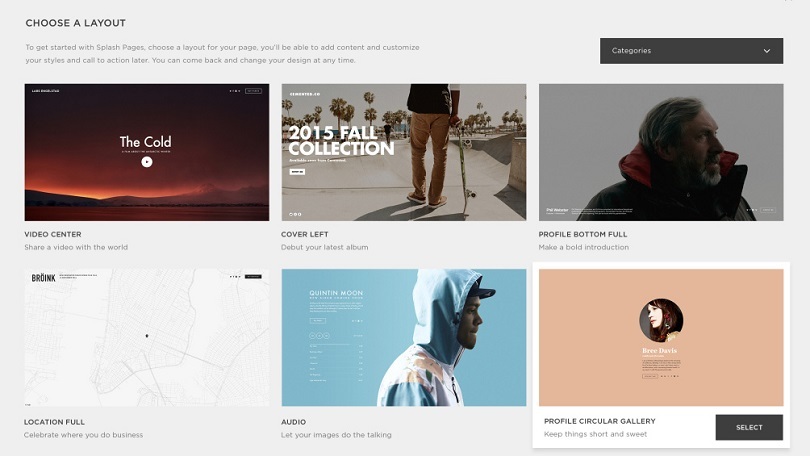Click the small button under 2015 Fall Collection

coord(297,171)
